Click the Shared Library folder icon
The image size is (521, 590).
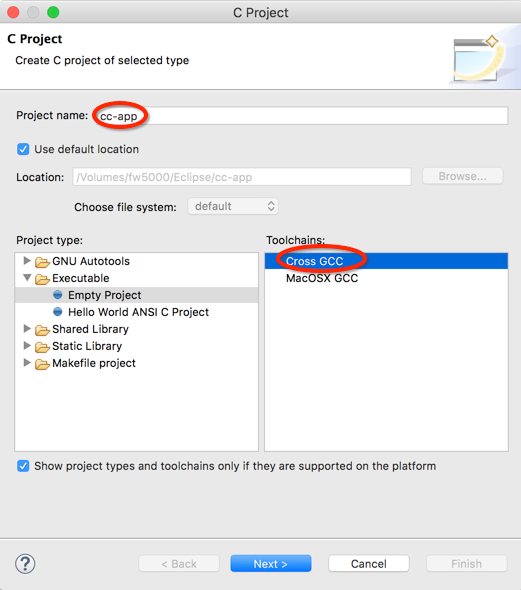tap(42, 330)
